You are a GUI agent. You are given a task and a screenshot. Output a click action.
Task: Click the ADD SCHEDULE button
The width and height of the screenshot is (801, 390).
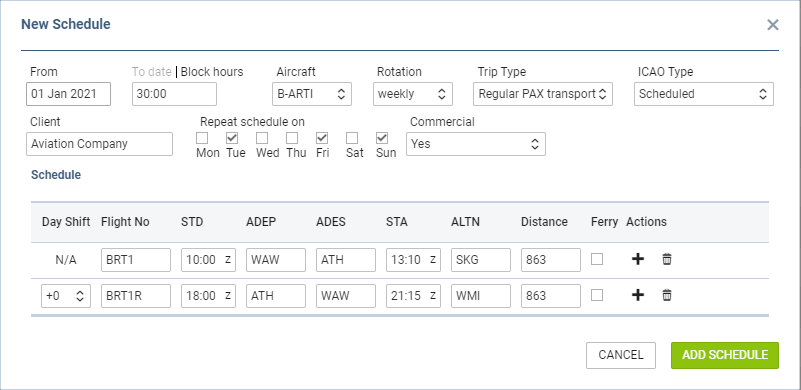pos(725,355)
